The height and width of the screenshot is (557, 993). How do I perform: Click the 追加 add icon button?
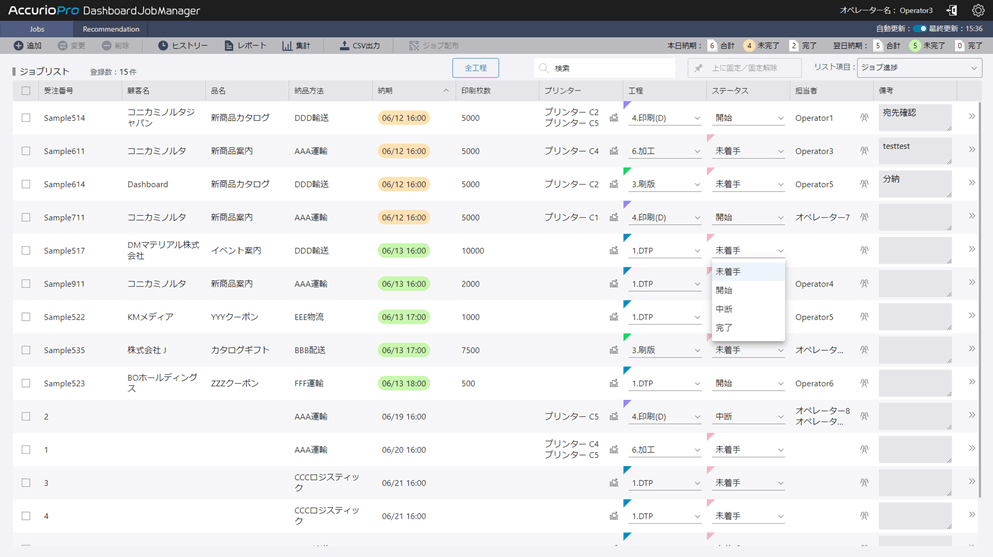pos(28,46)
